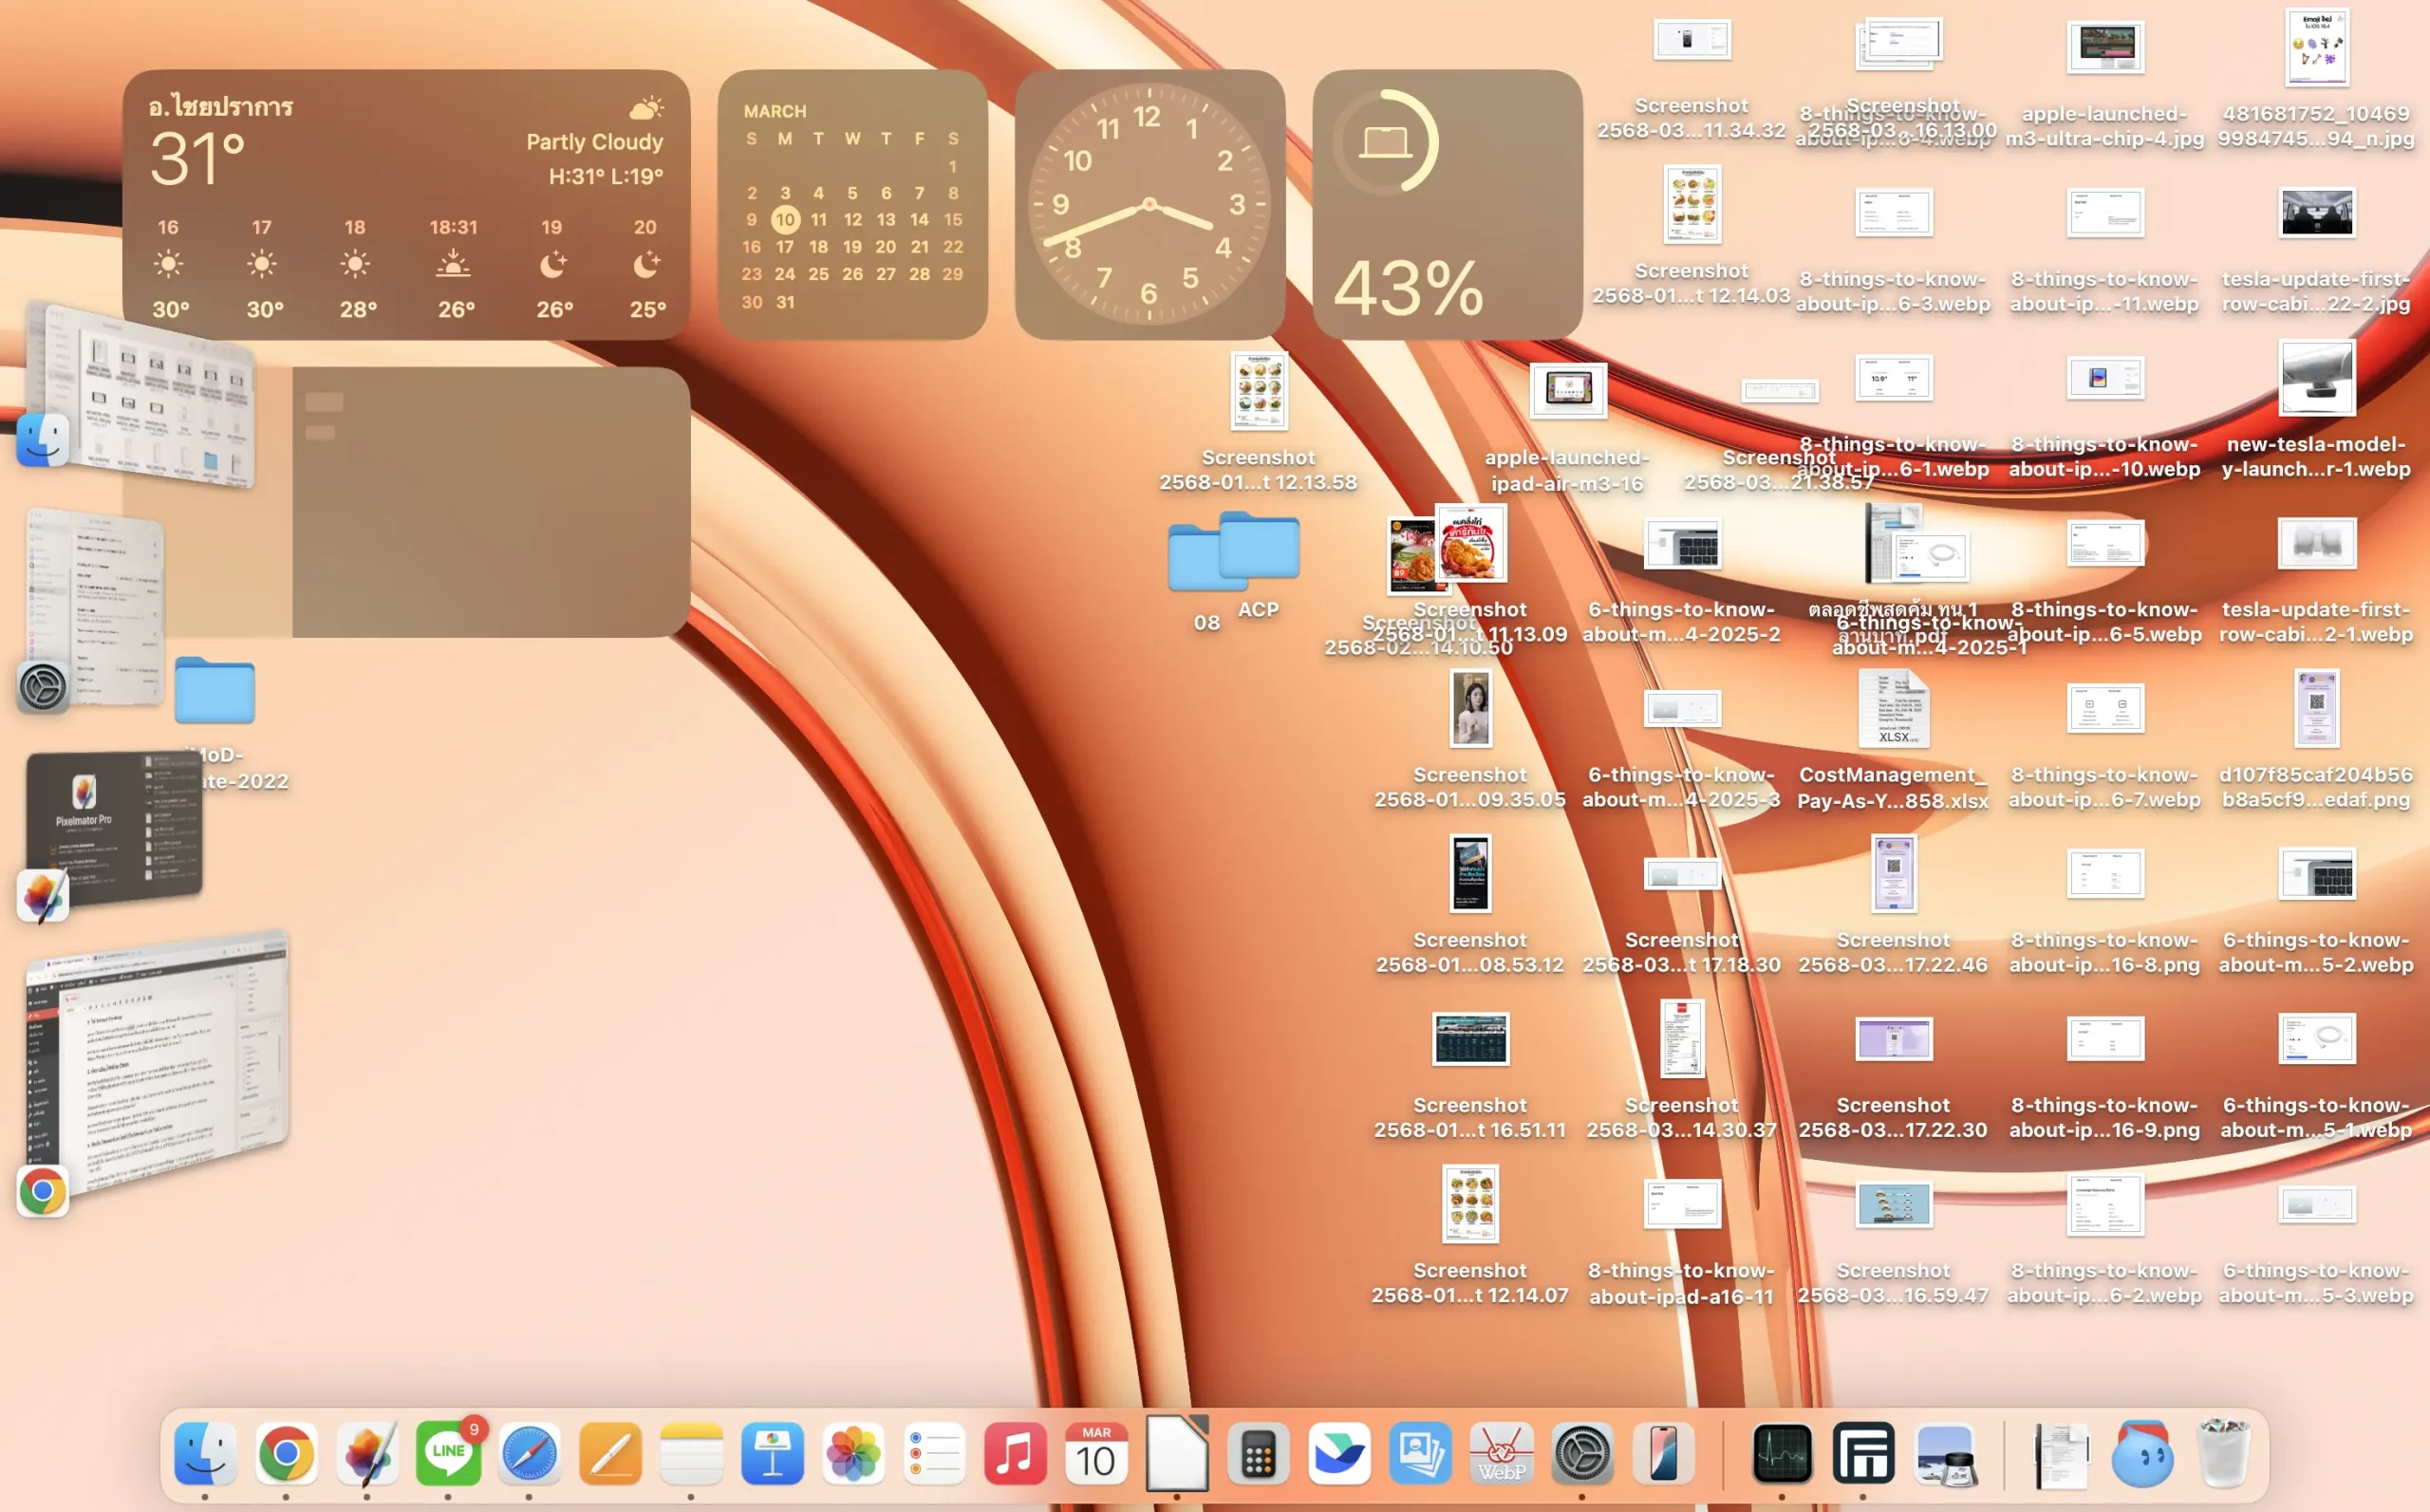Open the WebP converter app in Dock
The width and height of the screenshot is (2430, 1512).
point(1501,1453)
